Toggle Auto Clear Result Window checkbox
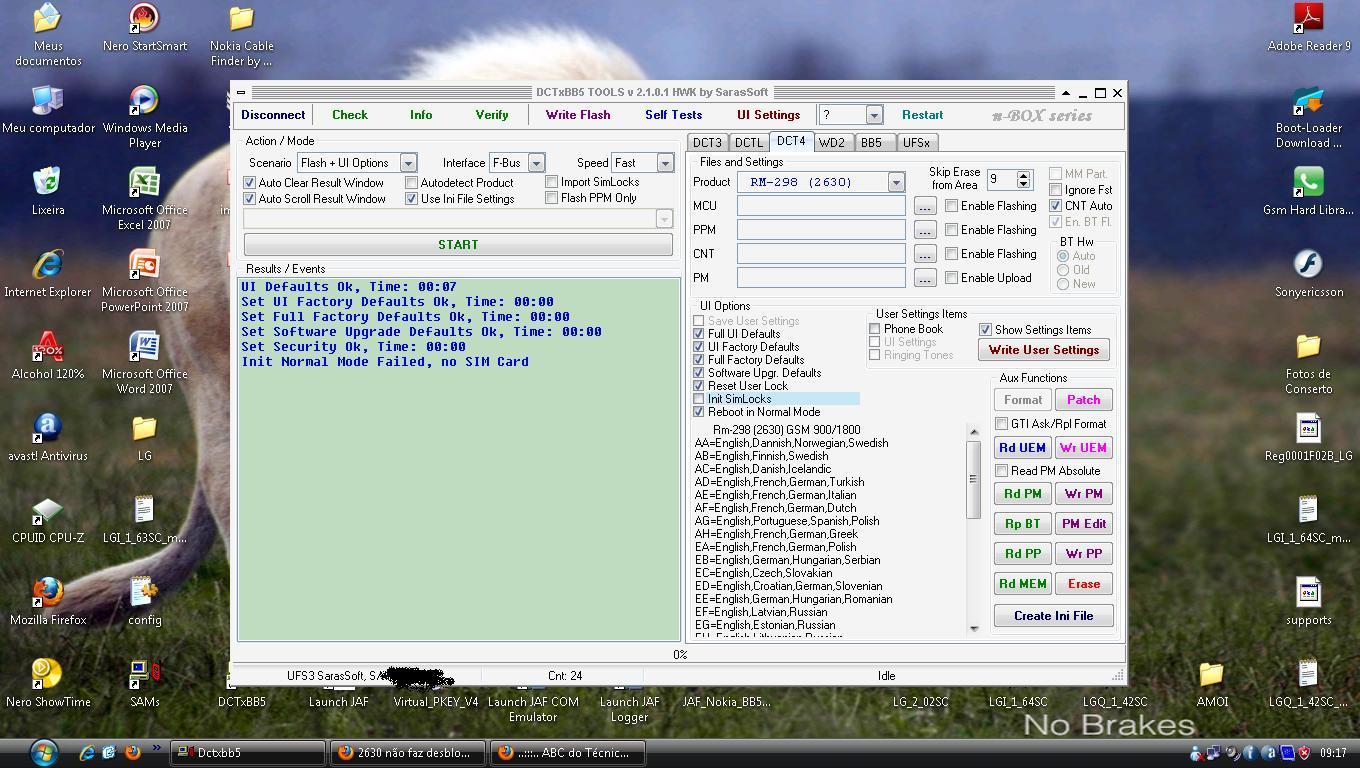1360x768 pixels. 250,183
